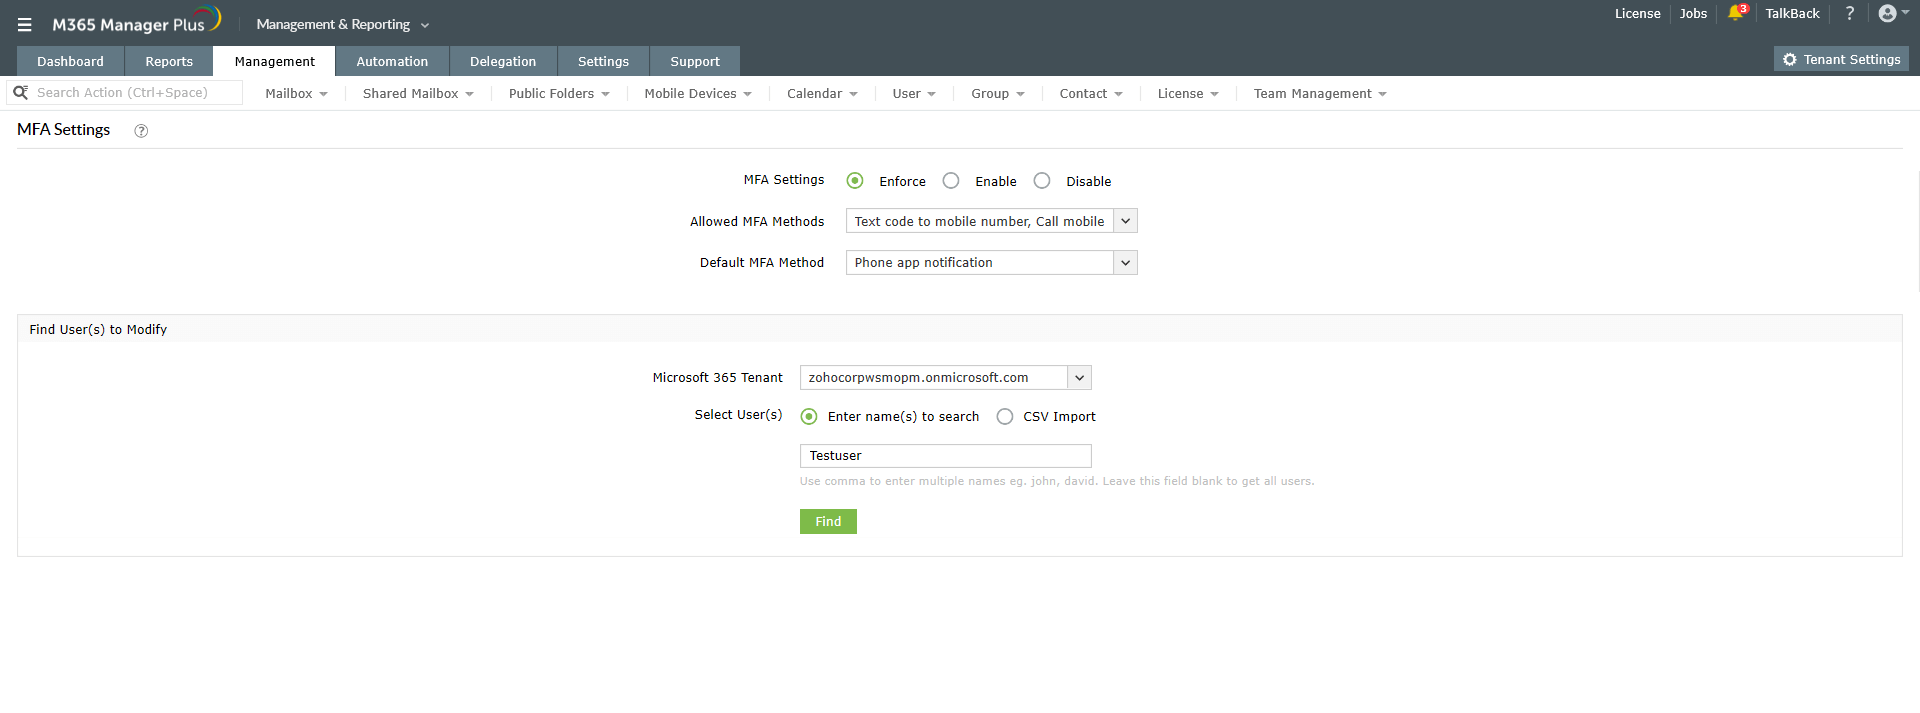This screenshot has height=713, width=1920.
Task: Open the Management & Reporting dropdown
Action: click(343, 24)
